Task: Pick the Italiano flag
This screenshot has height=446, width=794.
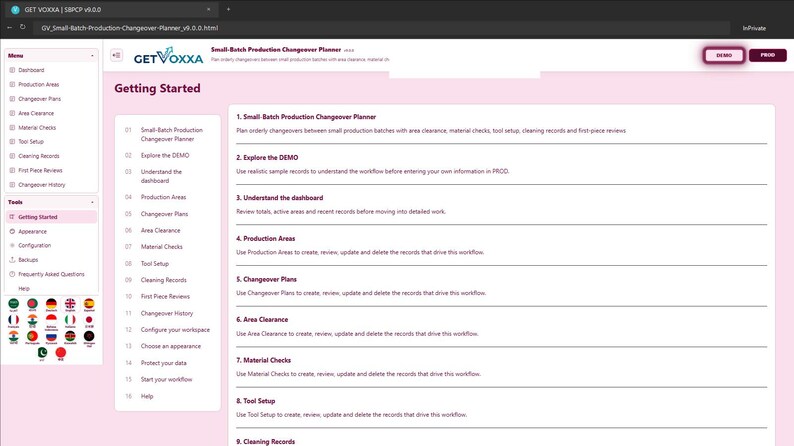Action: click(70, 321)
